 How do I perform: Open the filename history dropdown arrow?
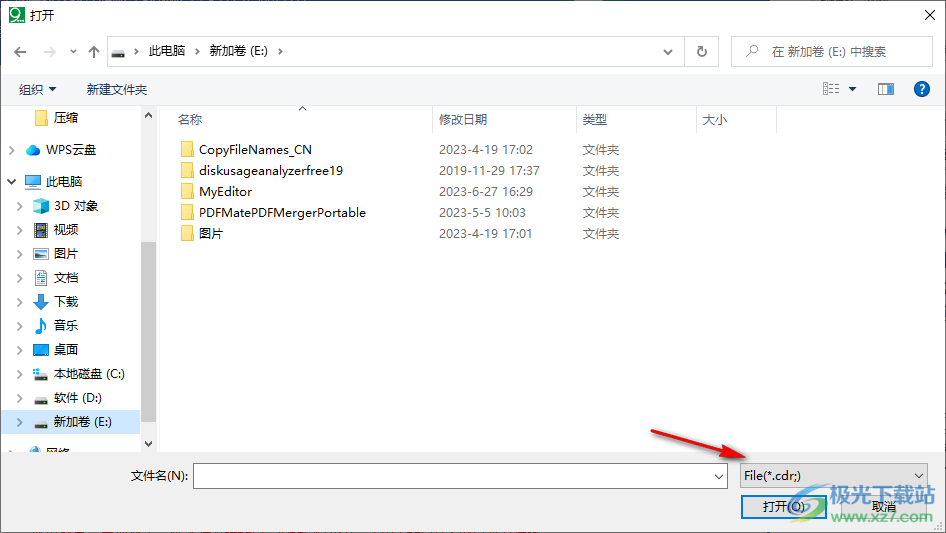pos(719,476)
